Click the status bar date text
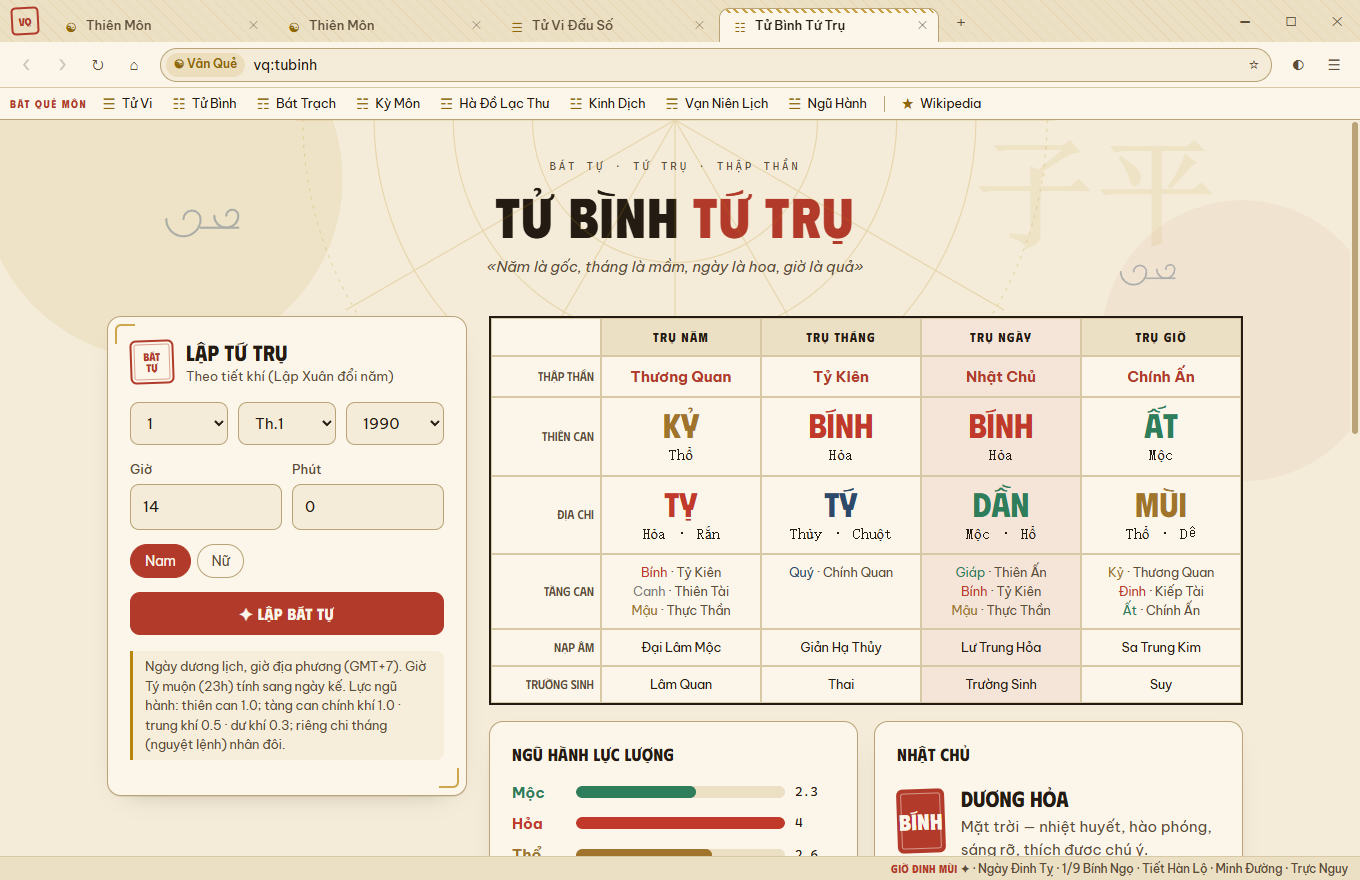 [x=1119, y=868]
